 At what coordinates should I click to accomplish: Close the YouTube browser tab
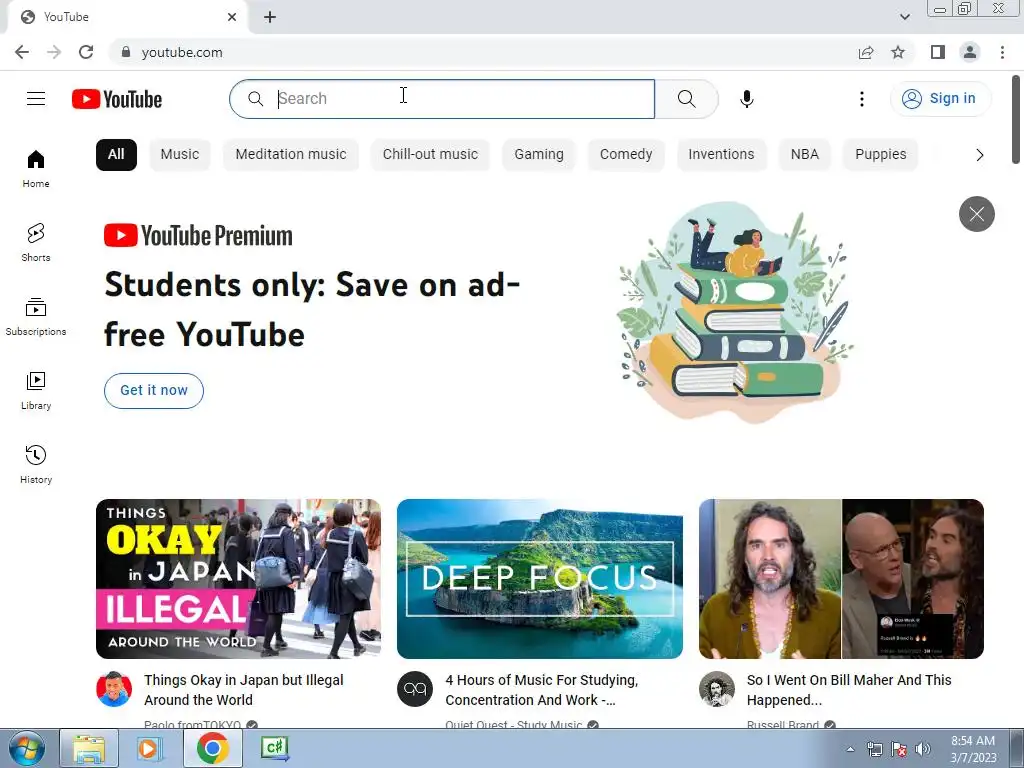(x=232, y=17)
